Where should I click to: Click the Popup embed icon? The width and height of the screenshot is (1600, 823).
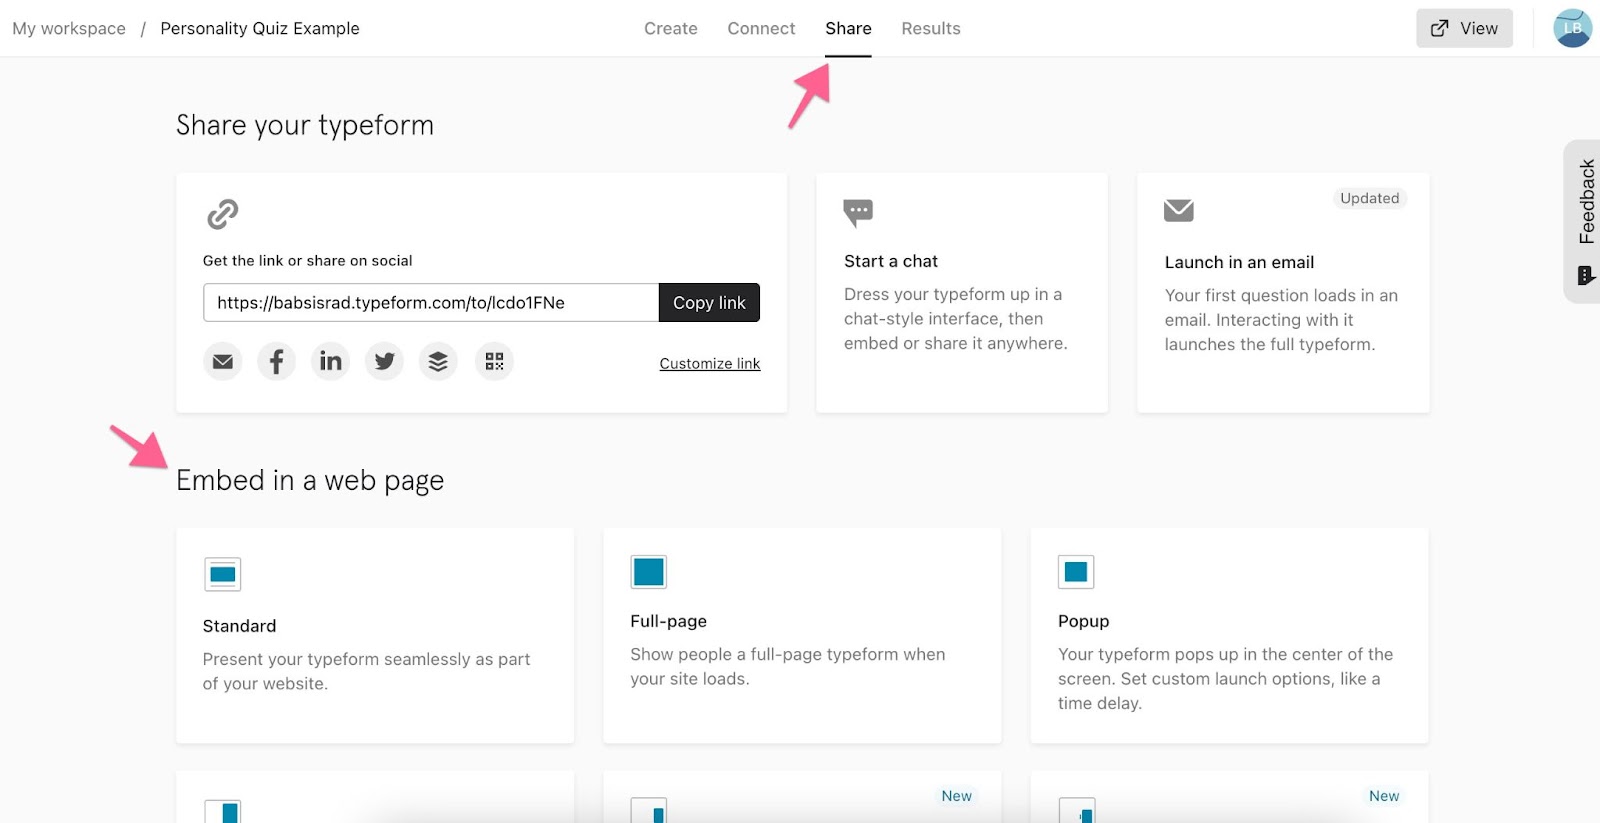[x=1076, y=572]
